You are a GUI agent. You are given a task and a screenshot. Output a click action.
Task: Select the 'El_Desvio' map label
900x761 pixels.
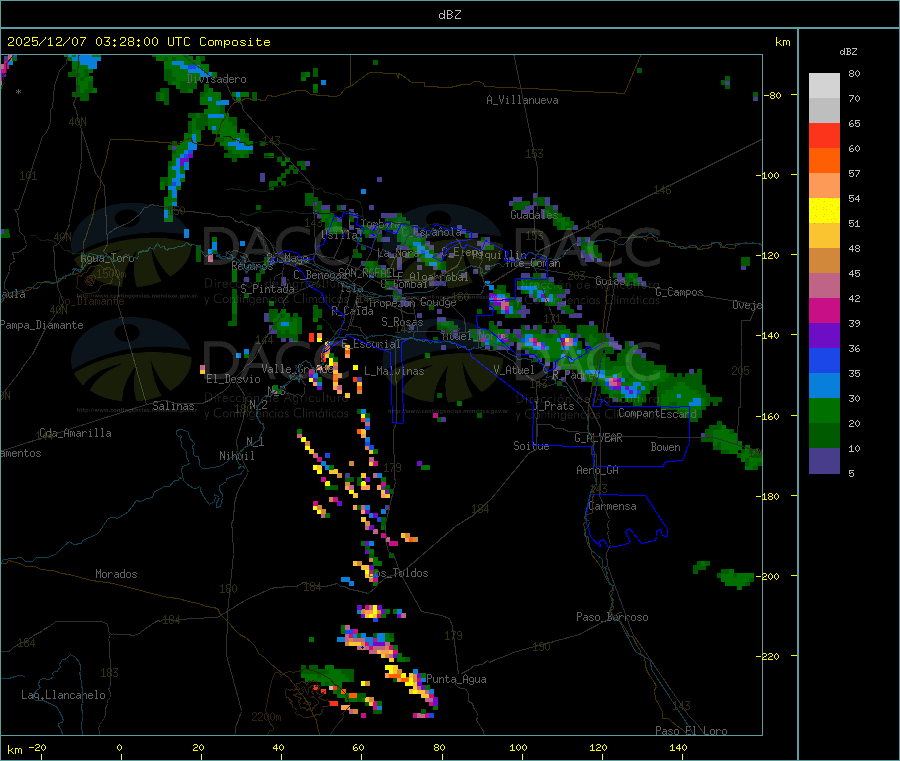[x=233, y=379]
